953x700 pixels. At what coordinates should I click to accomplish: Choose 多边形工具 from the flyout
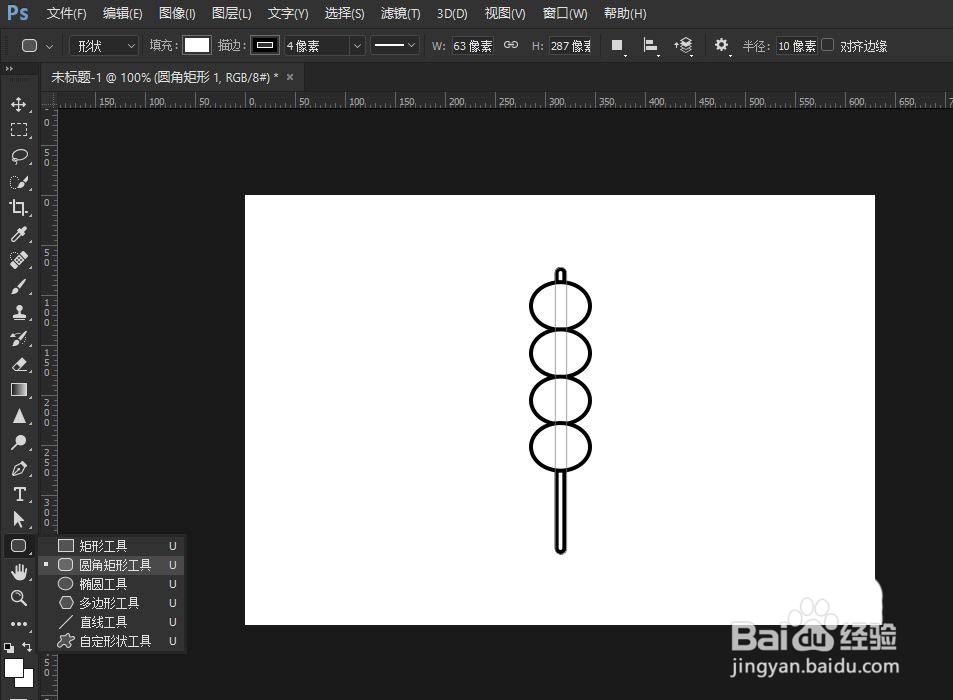112,603
